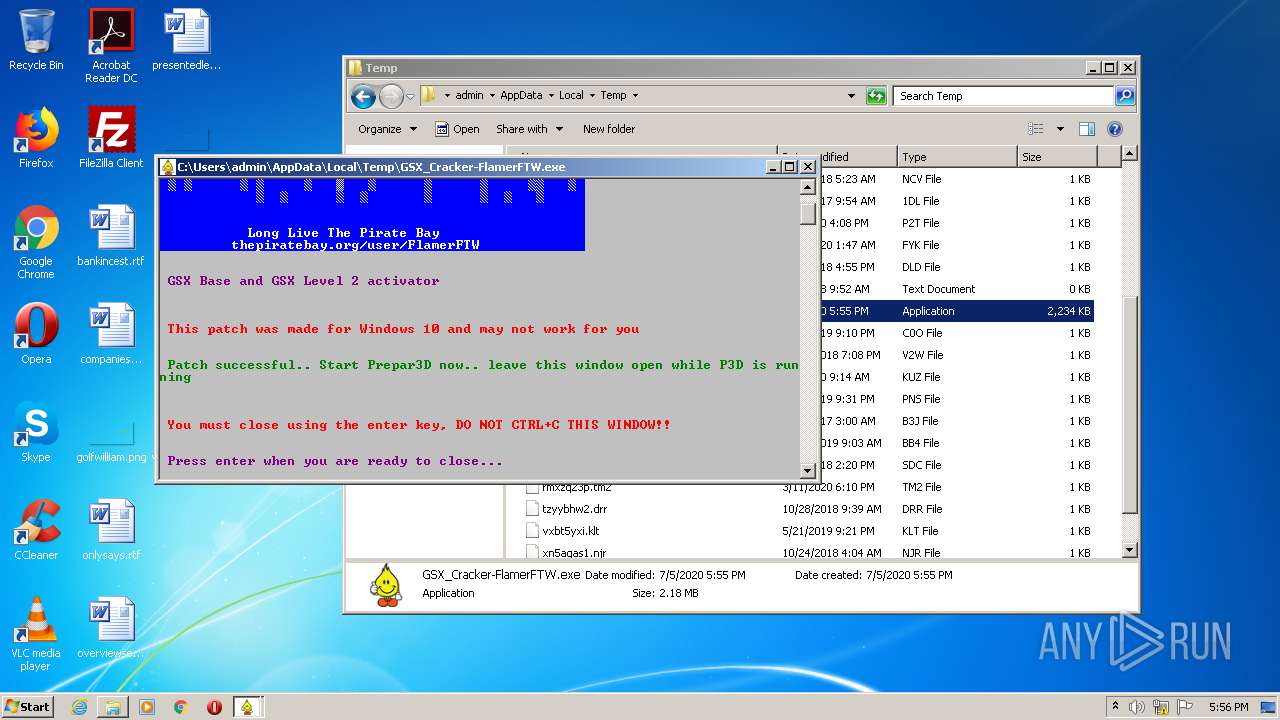
Task: Select the GSX Cracker taskbar button
Action: tap(247, 707)
